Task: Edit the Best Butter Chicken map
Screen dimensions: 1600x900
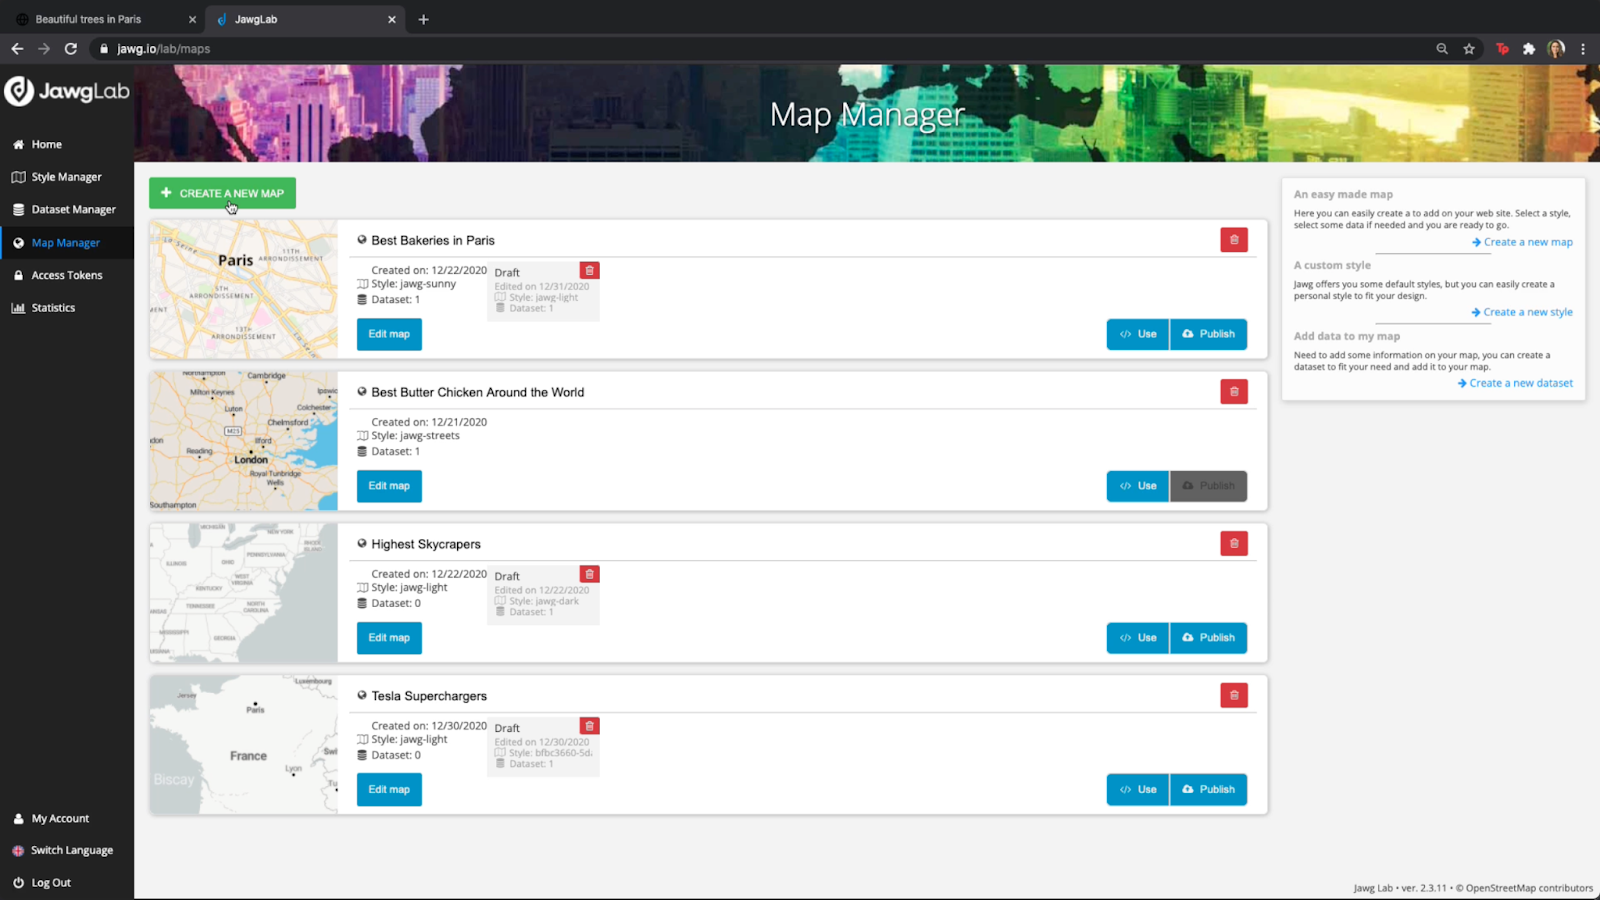Action: pyautogui.click(x=389, y=486)
